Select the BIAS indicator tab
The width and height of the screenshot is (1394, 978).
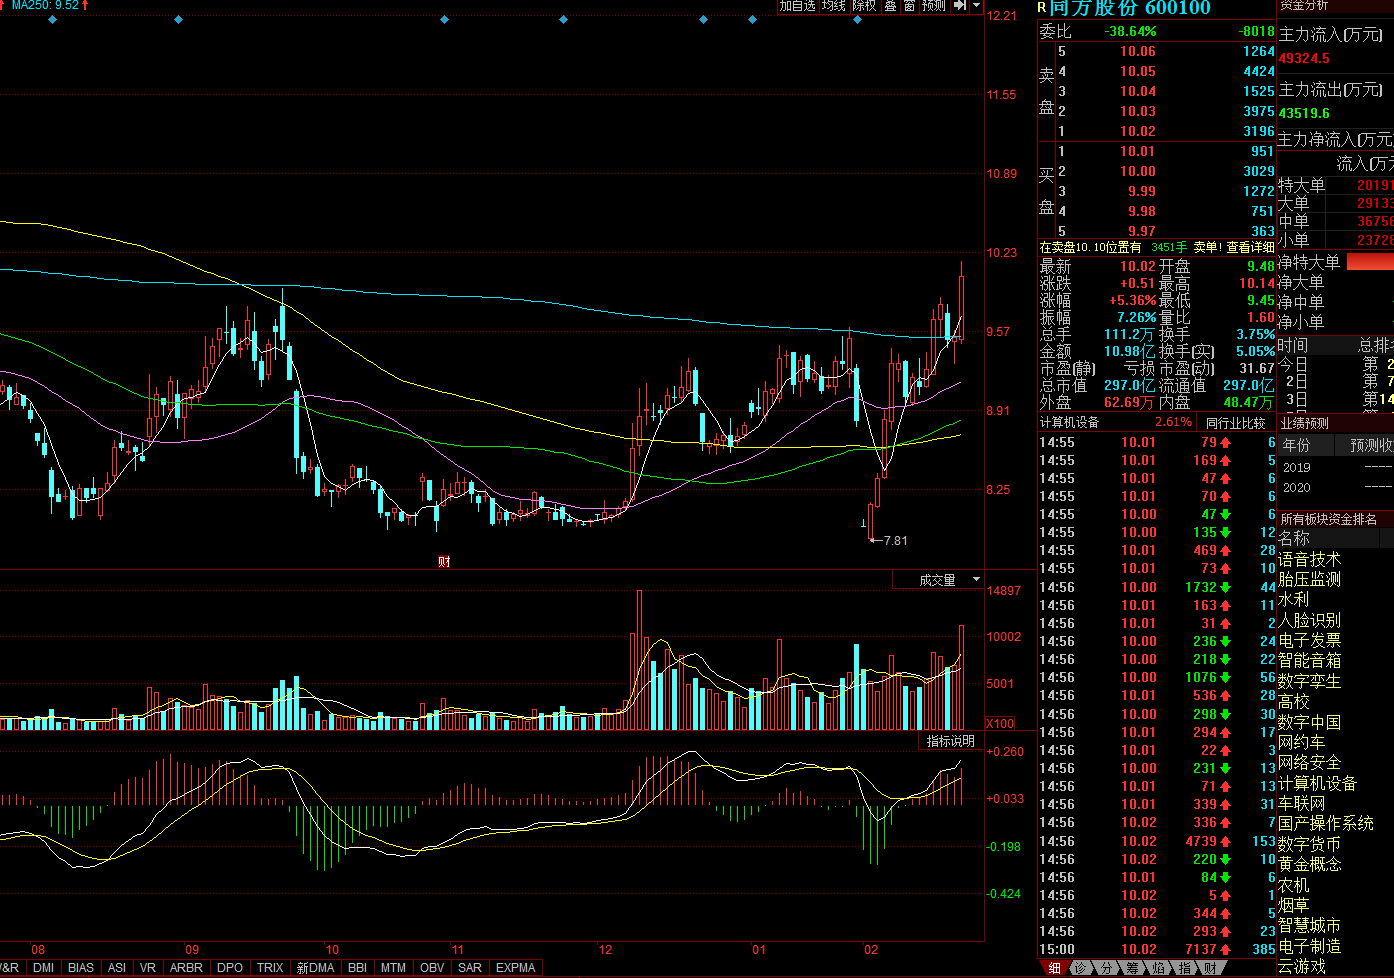(x=81, y=968)
